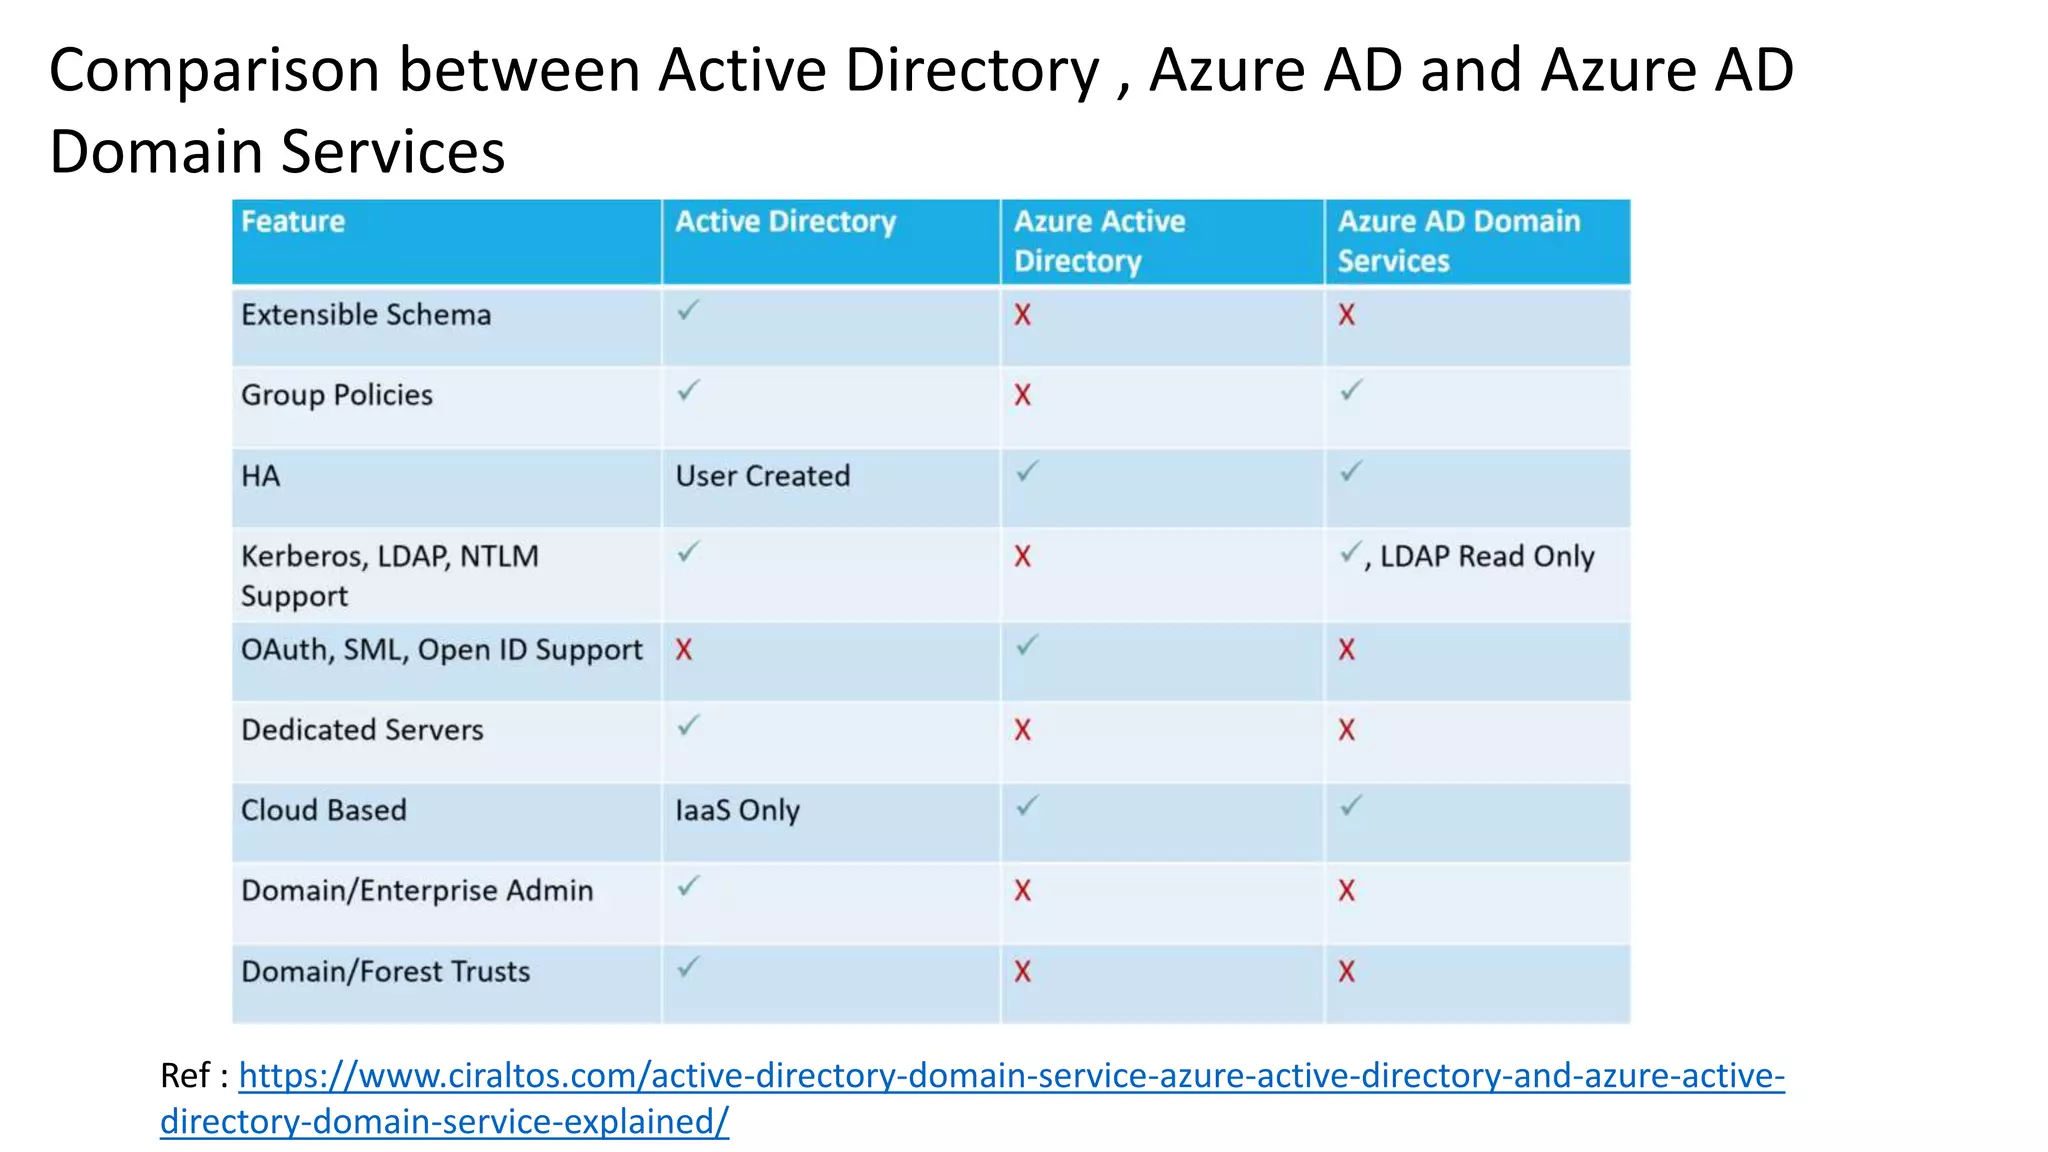This screenshot has height=1152, width=2048.
Task: Click OAuth row X under Active Directory
Action: [683, 650]
